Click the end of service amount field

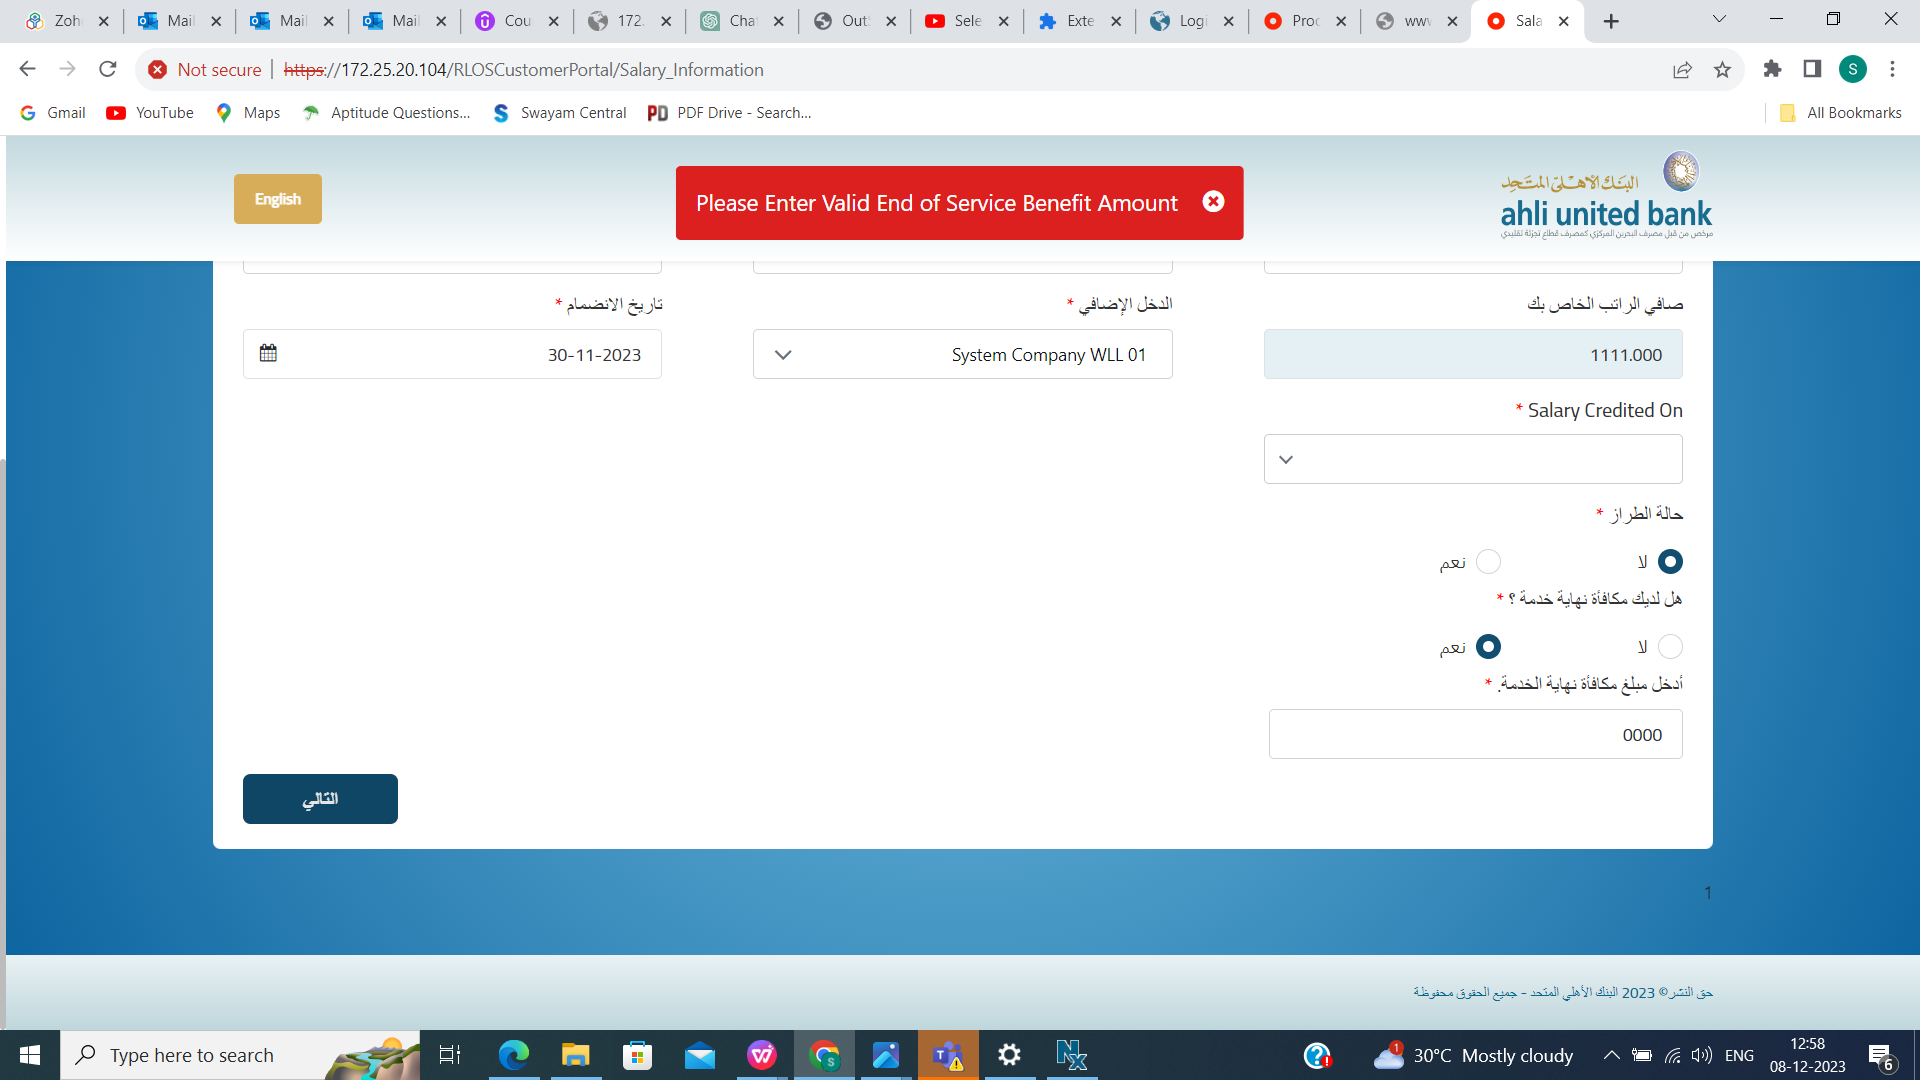(1475, 735)
